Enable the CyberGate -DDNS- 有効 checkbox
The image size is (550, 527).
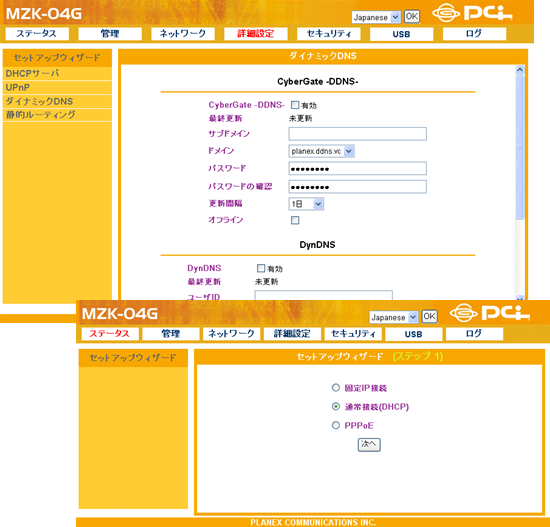[295, 105]
